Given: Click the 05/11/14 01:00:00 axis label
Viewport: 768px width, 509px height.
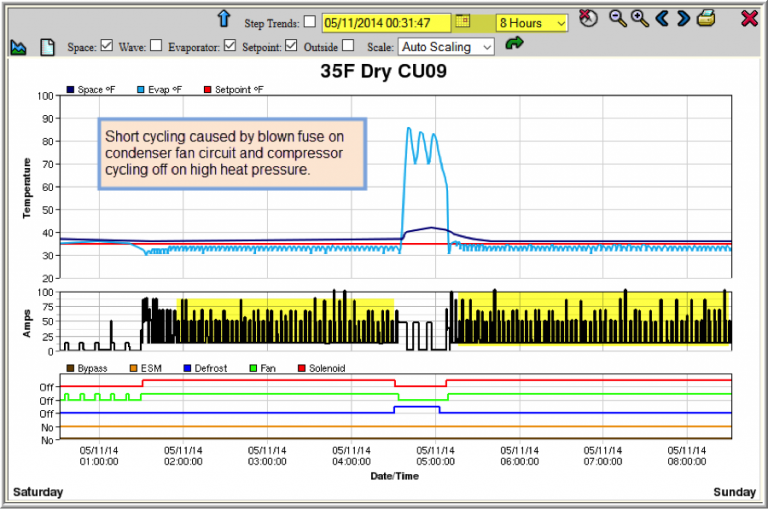Looking at the screenshot, I should coord(99,456).
